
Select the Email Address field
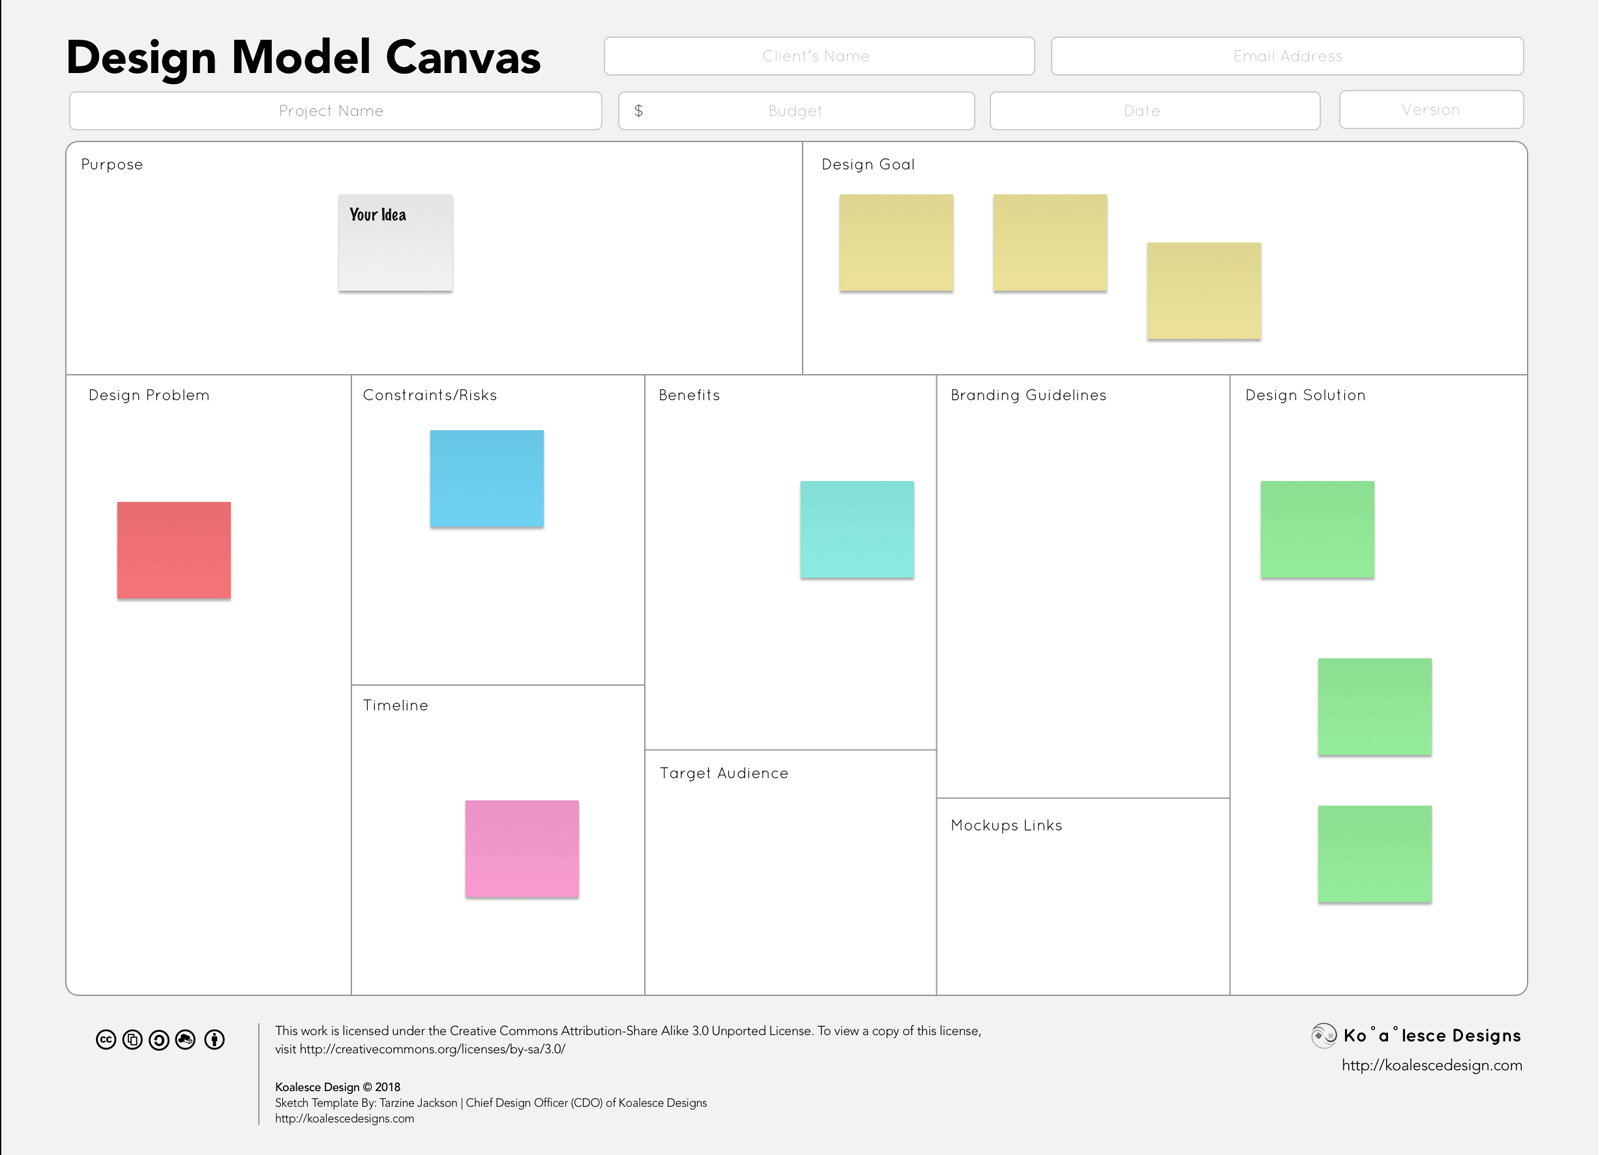(x=1287, y=56)
